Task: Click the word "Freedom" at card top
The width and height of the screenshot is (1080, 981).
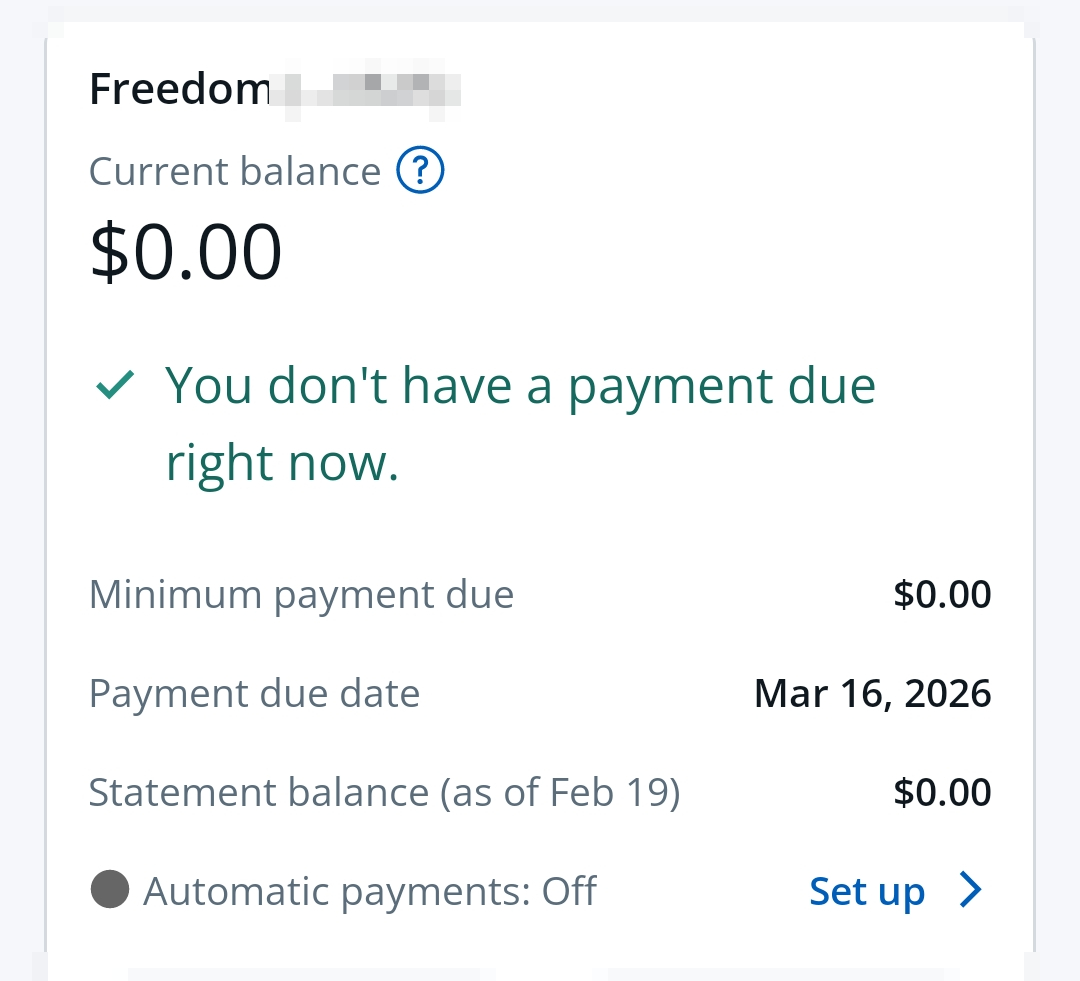Action: (x=180, y=90)
